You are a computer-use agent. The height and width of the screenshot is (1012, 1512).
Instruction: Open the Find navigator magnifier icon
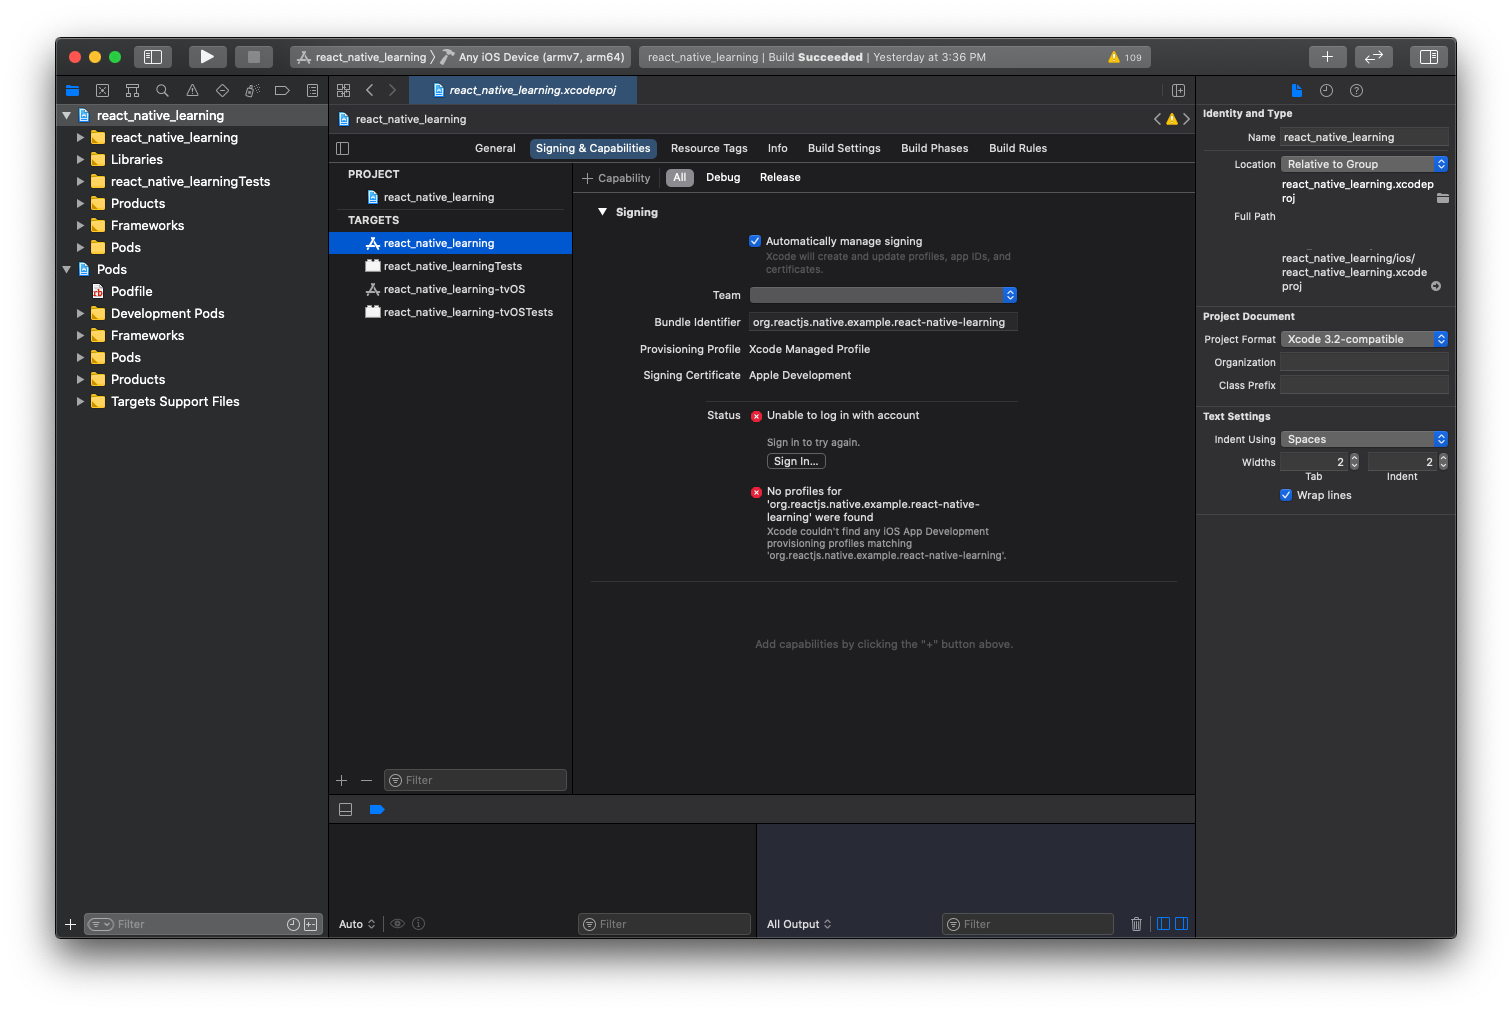162,90
